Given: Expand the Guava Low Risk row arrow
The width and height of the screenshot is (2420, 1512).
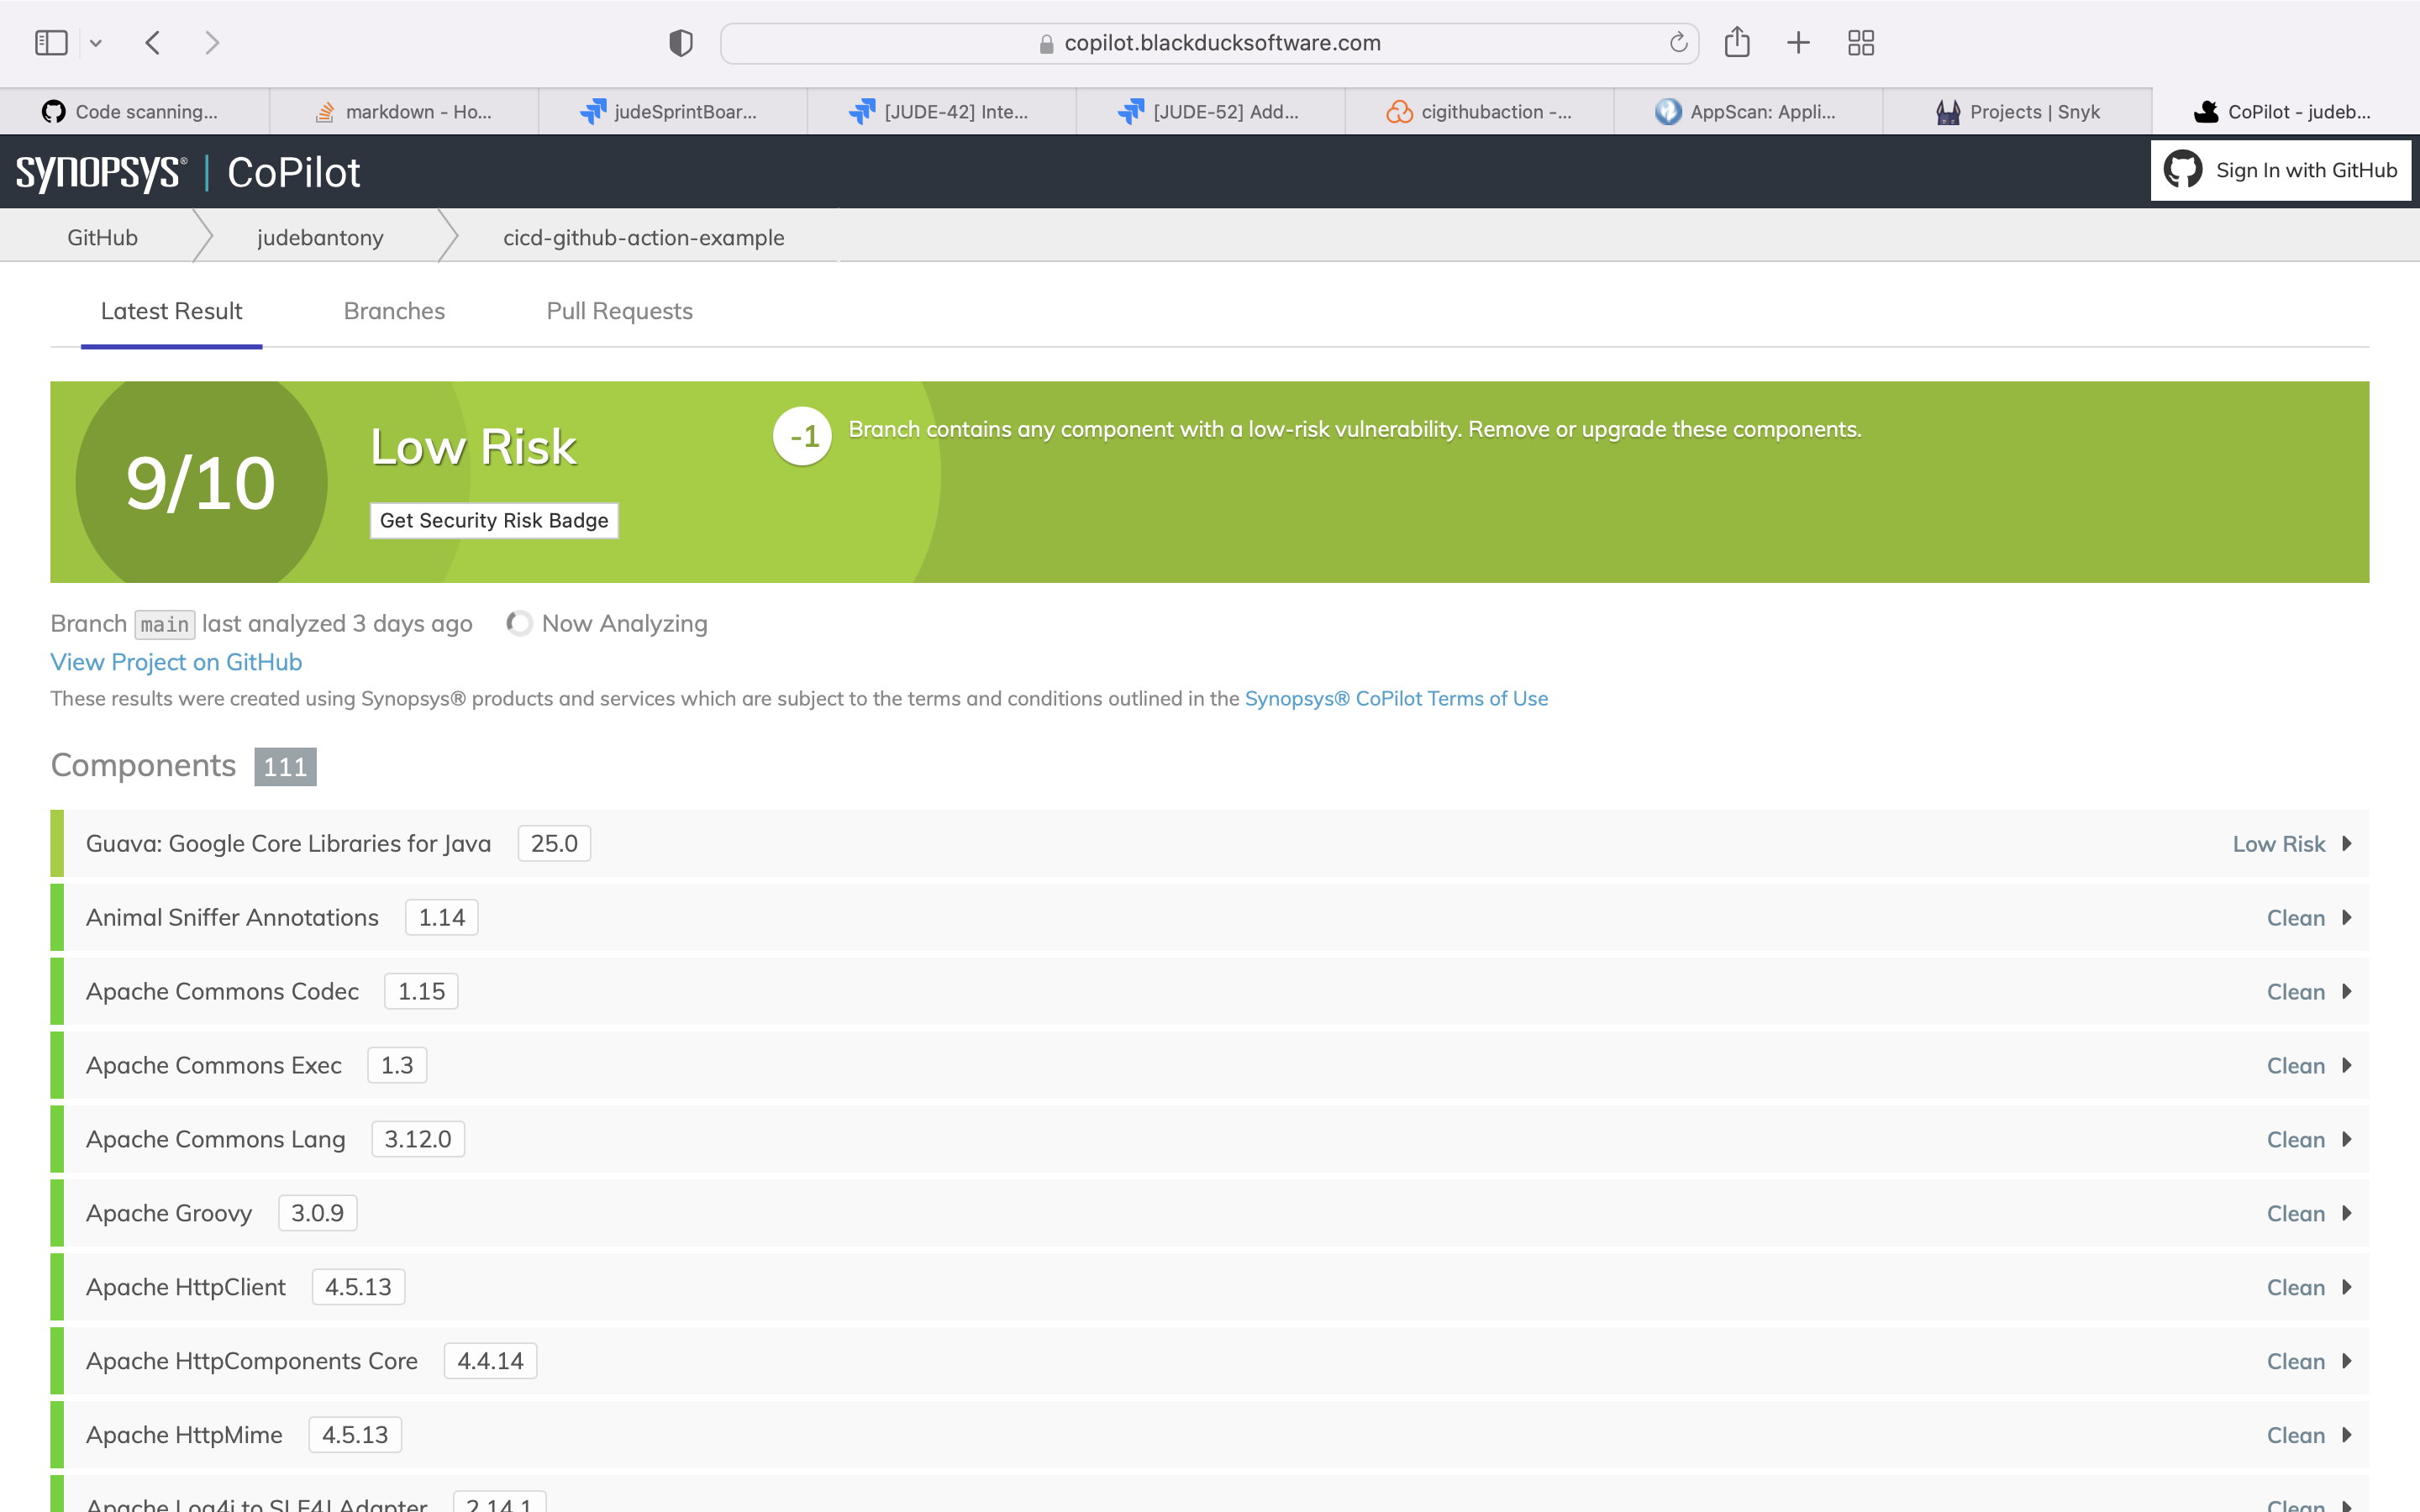Looking at the screenshot, I should [2346, 844].
